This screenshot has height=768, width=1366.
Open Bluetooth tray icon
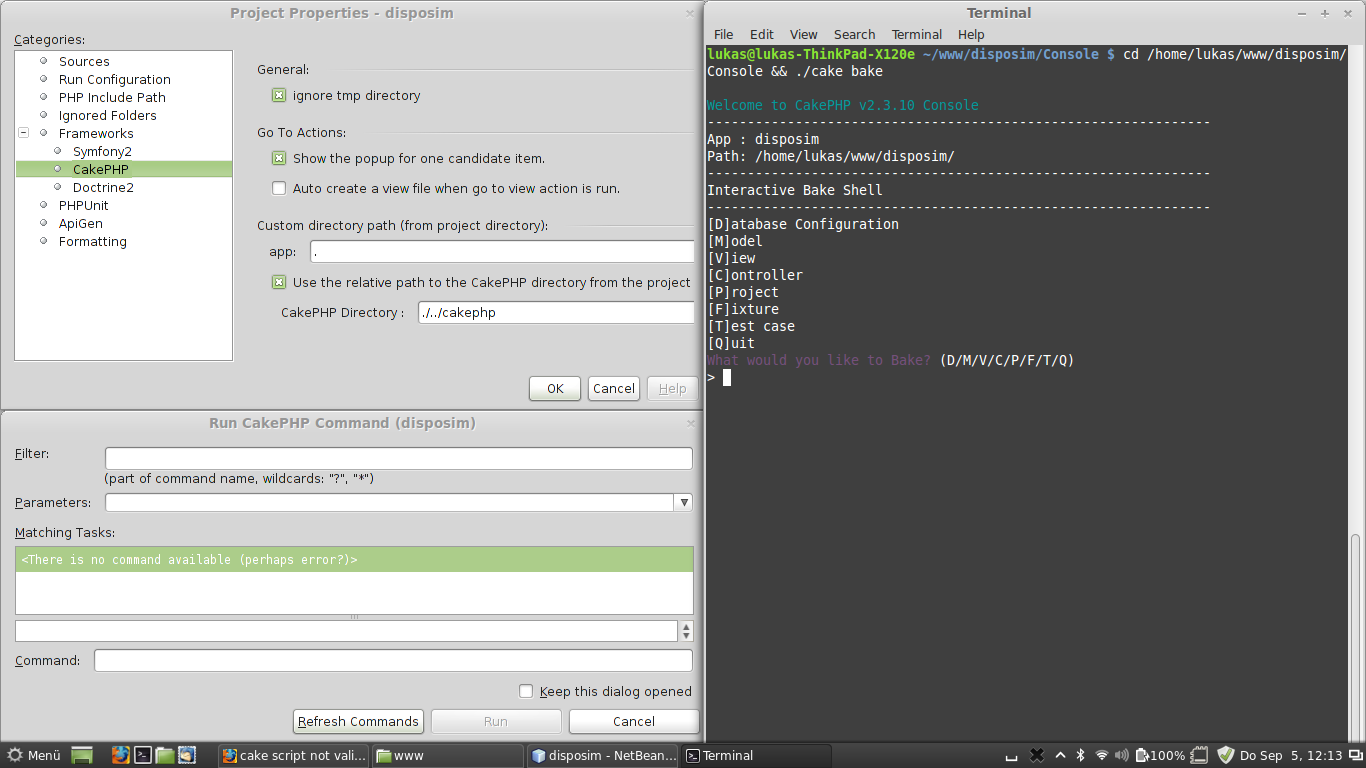(x=1080, y=755)
